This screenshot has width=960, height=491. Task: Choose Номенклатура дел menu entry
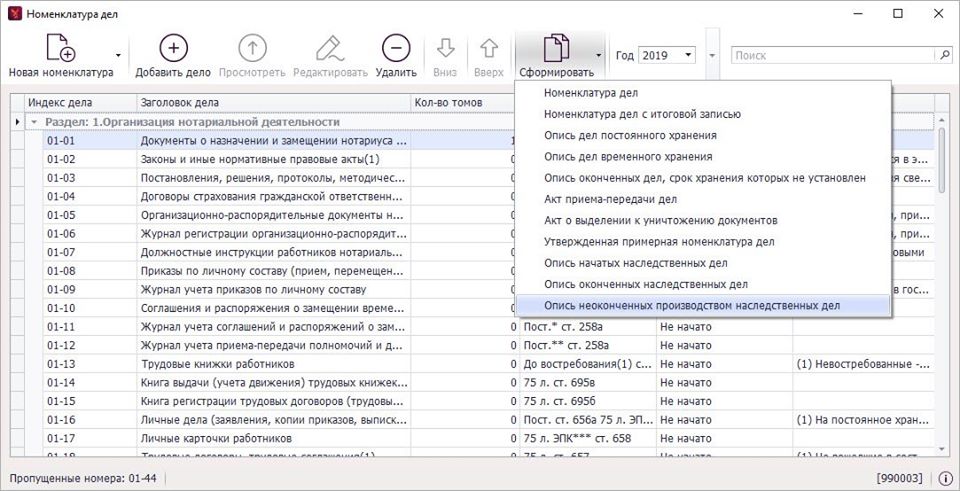703,93
